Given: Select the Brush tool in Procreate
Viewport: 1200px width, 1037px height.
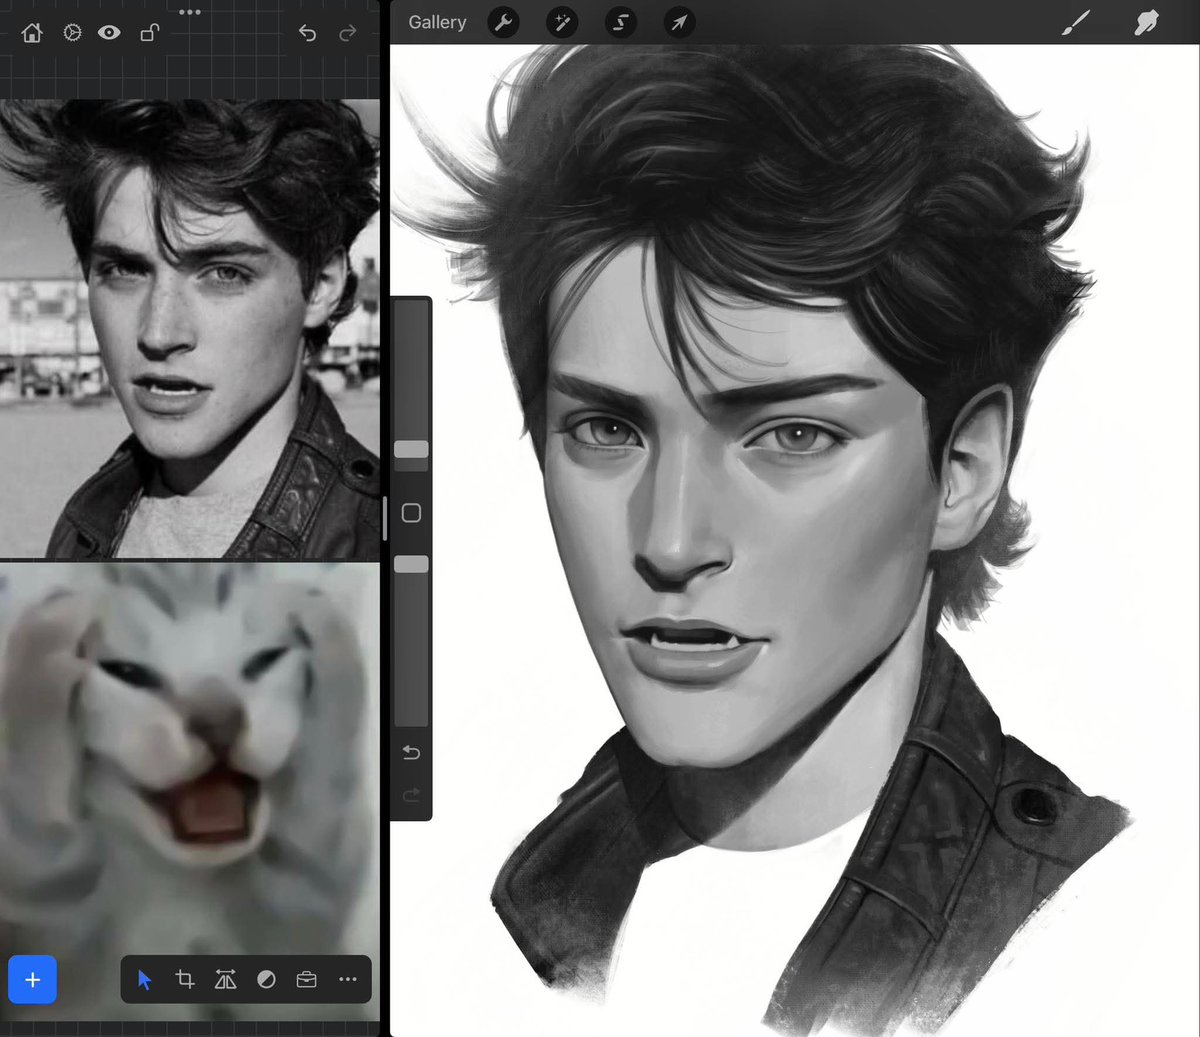Looking at the screenshot, I should [1076, 22].
